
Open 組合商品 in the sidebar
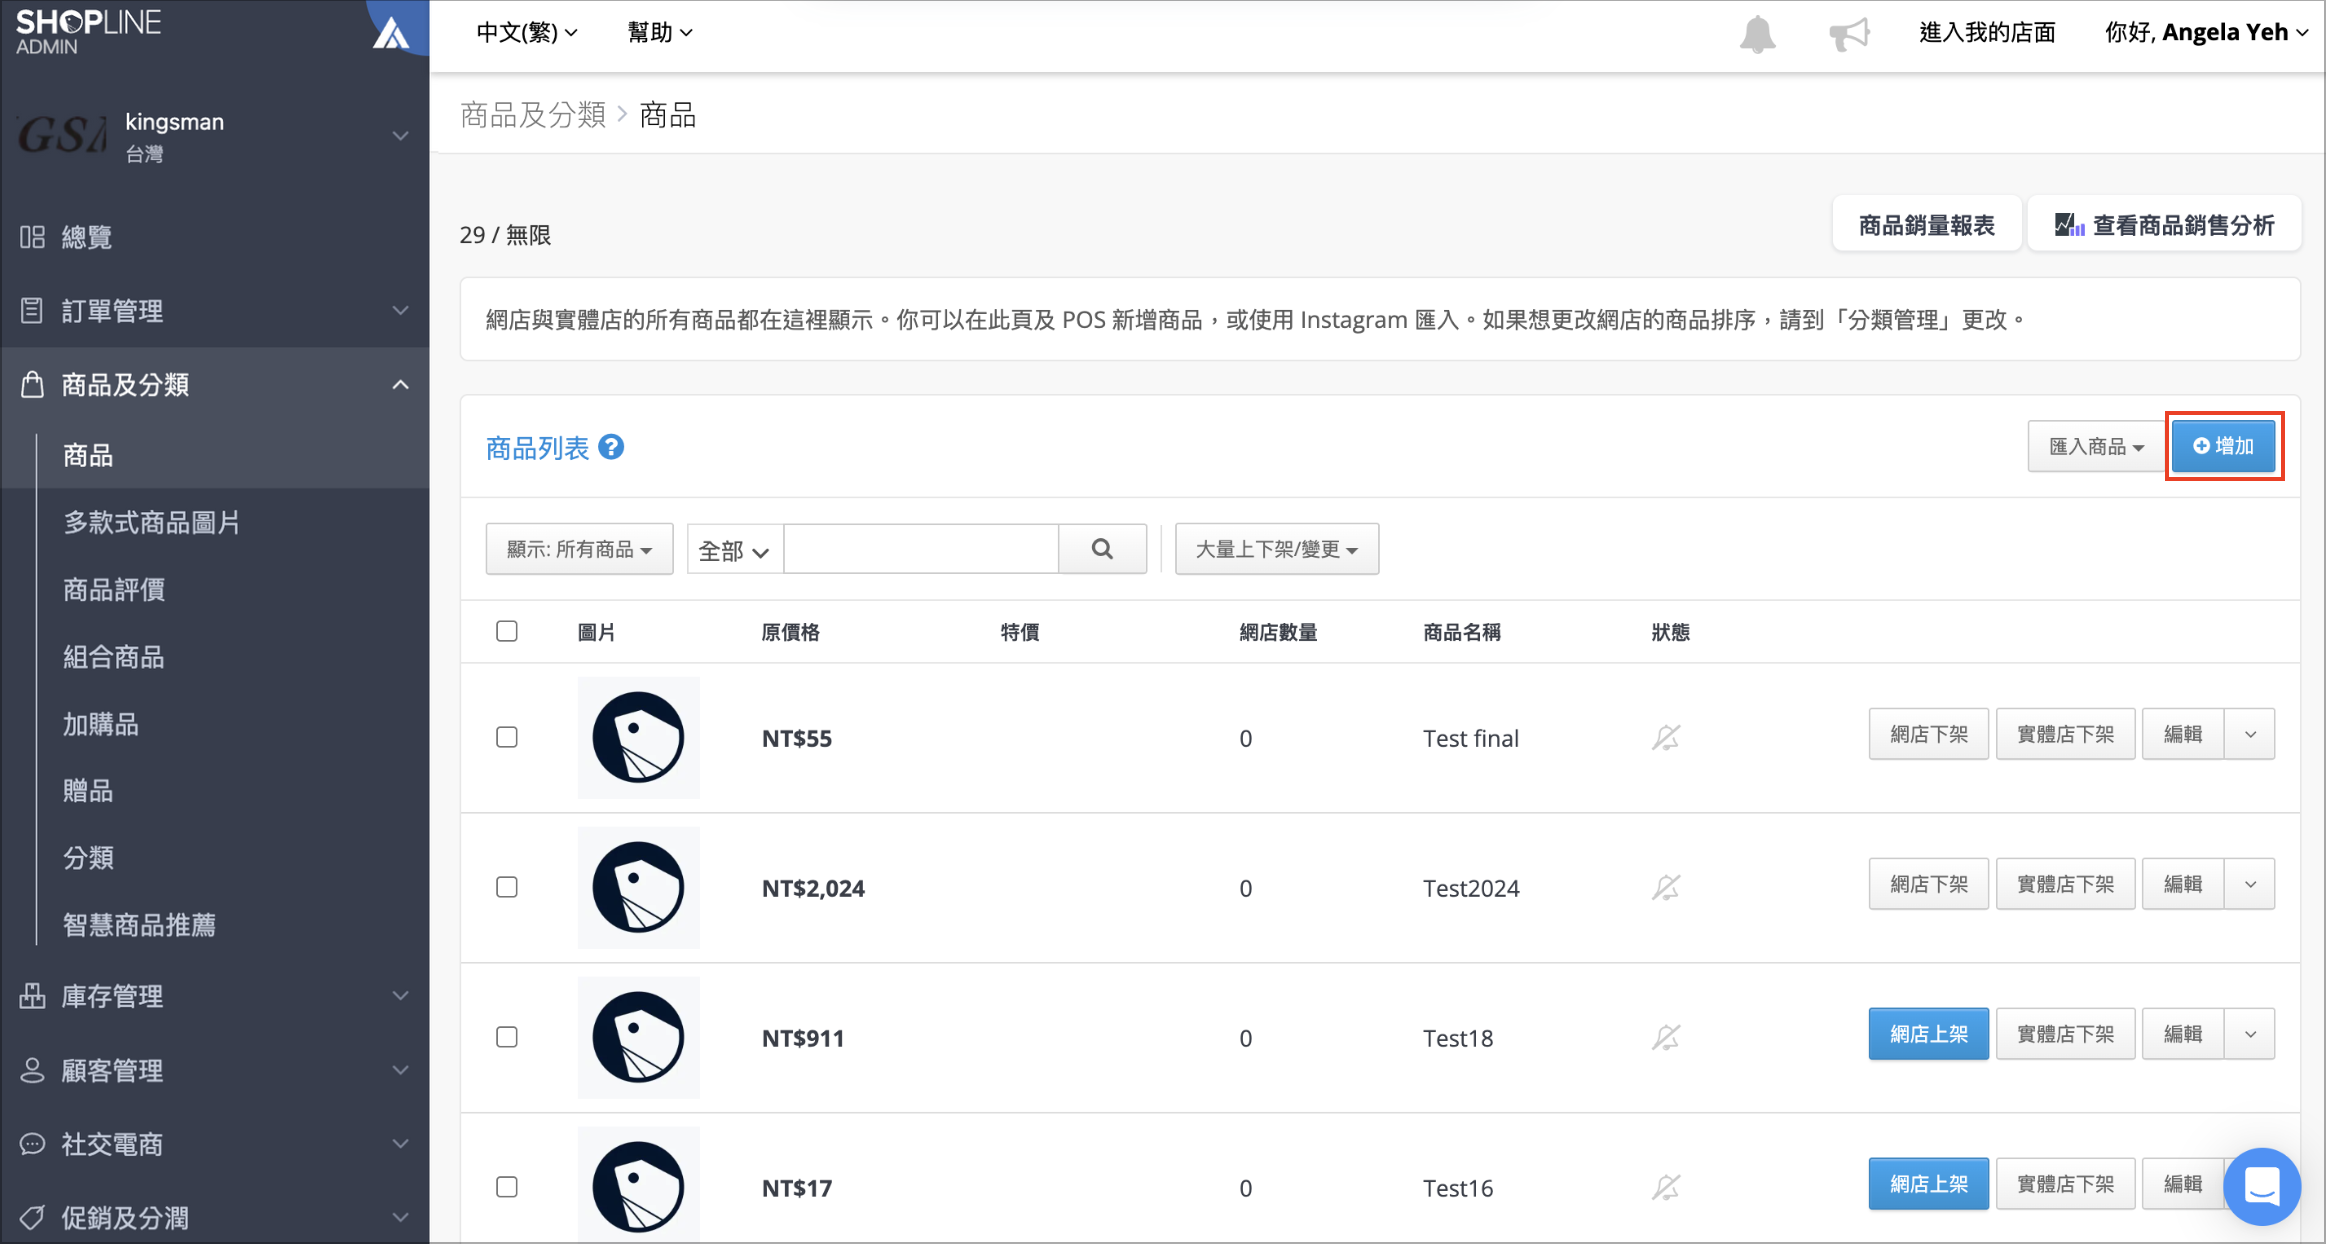(x=113, y=656)
